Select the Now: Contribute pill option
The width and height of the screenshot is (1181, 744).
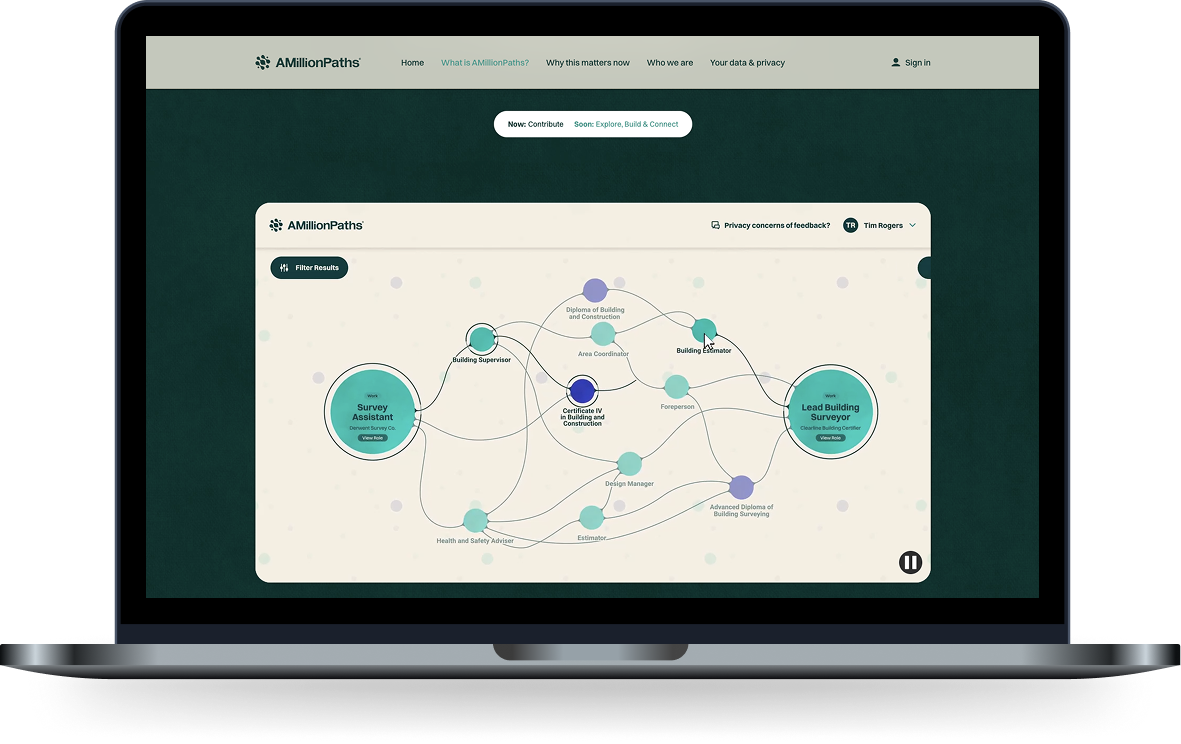[x=536, y=124]
